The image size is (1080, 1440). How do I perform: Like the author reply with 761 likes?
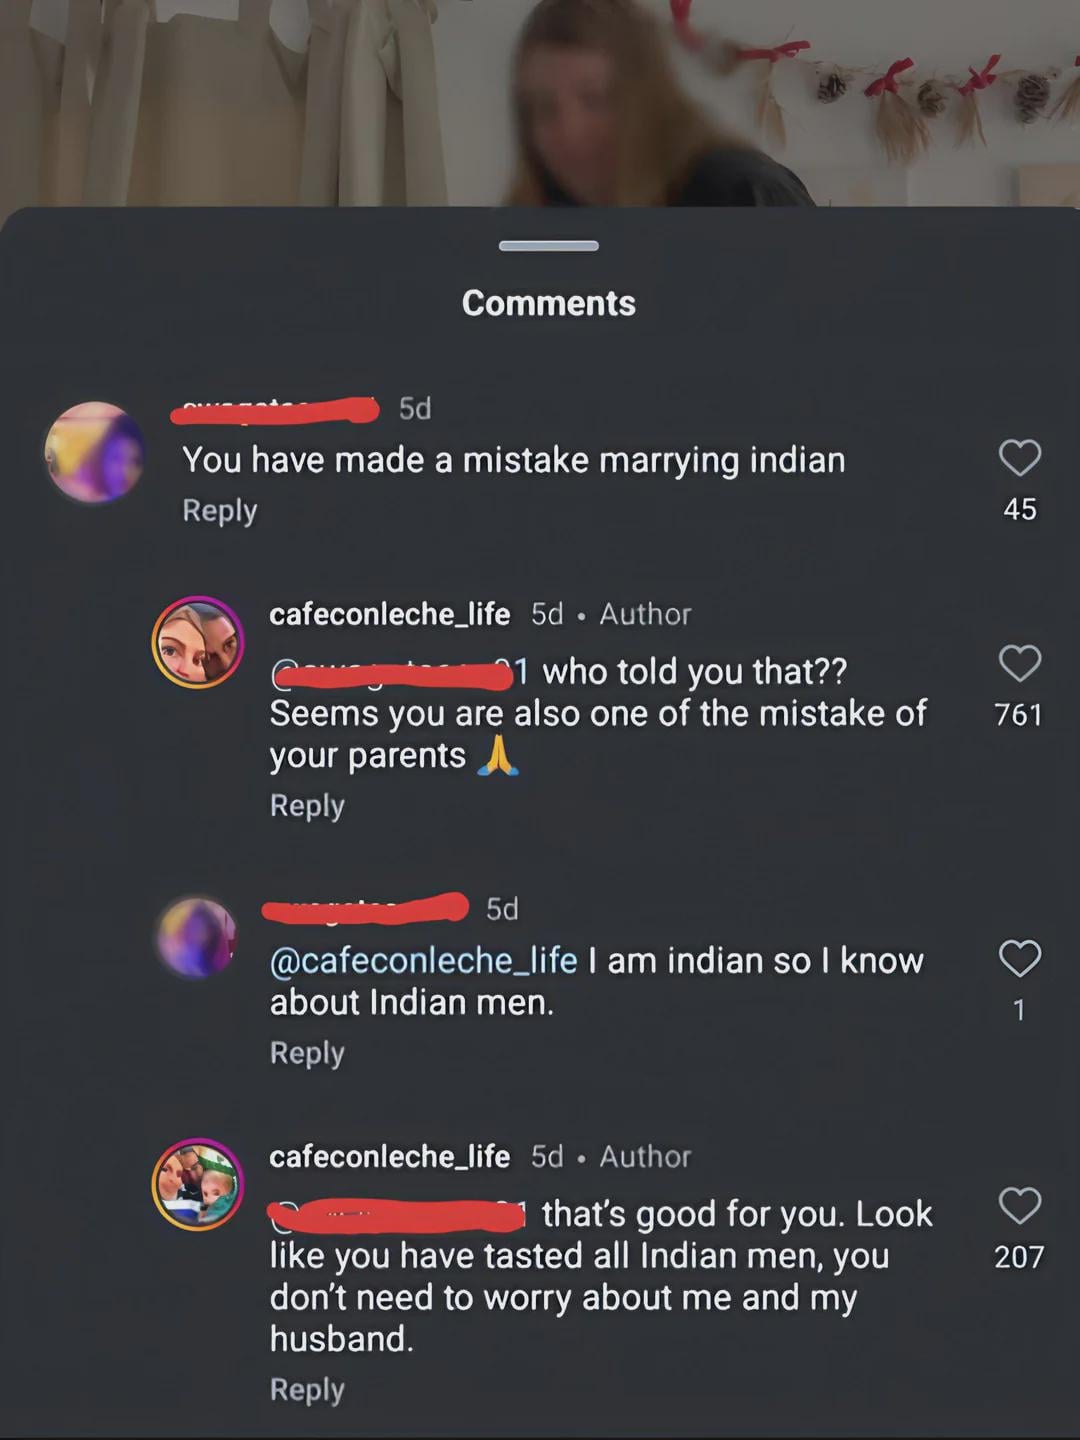[x=1020, y=663]
